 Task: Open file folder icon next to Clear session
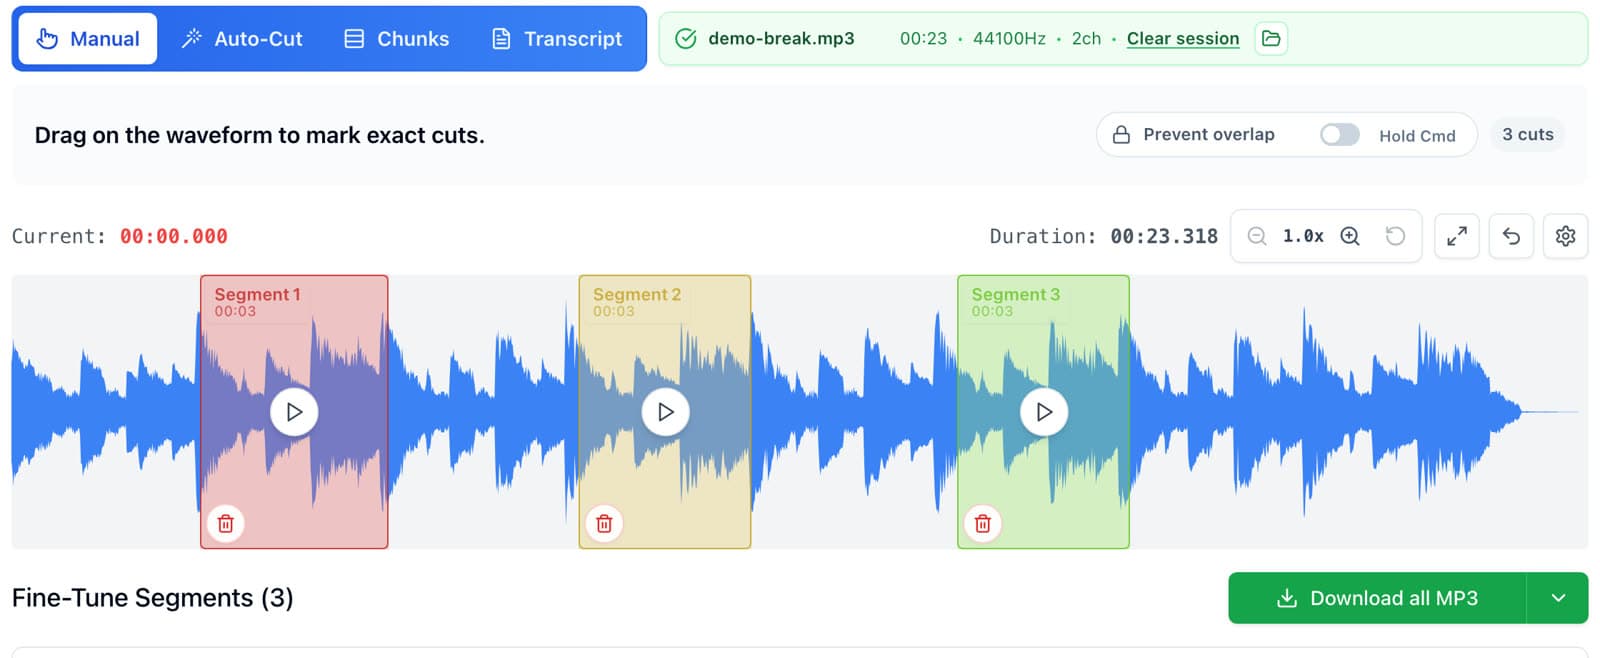[x=1271, y=39]
